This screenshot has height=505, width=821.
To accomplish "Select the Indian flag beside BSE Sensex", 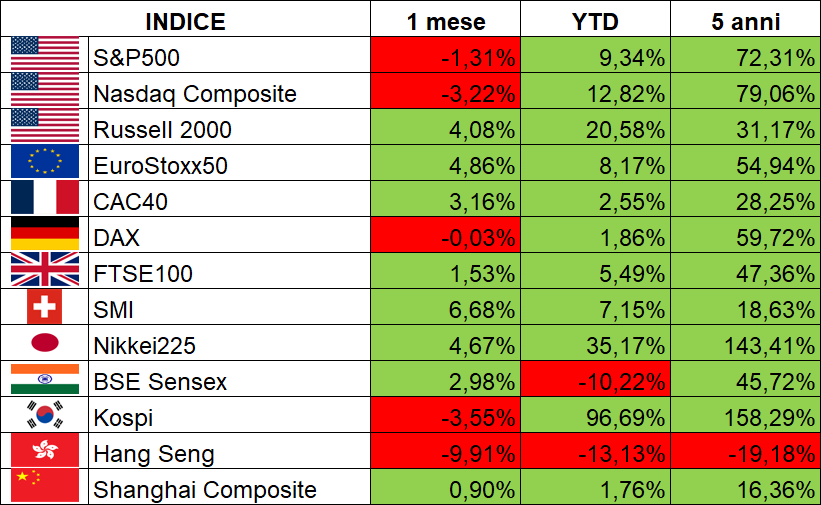I will point(45,379).
